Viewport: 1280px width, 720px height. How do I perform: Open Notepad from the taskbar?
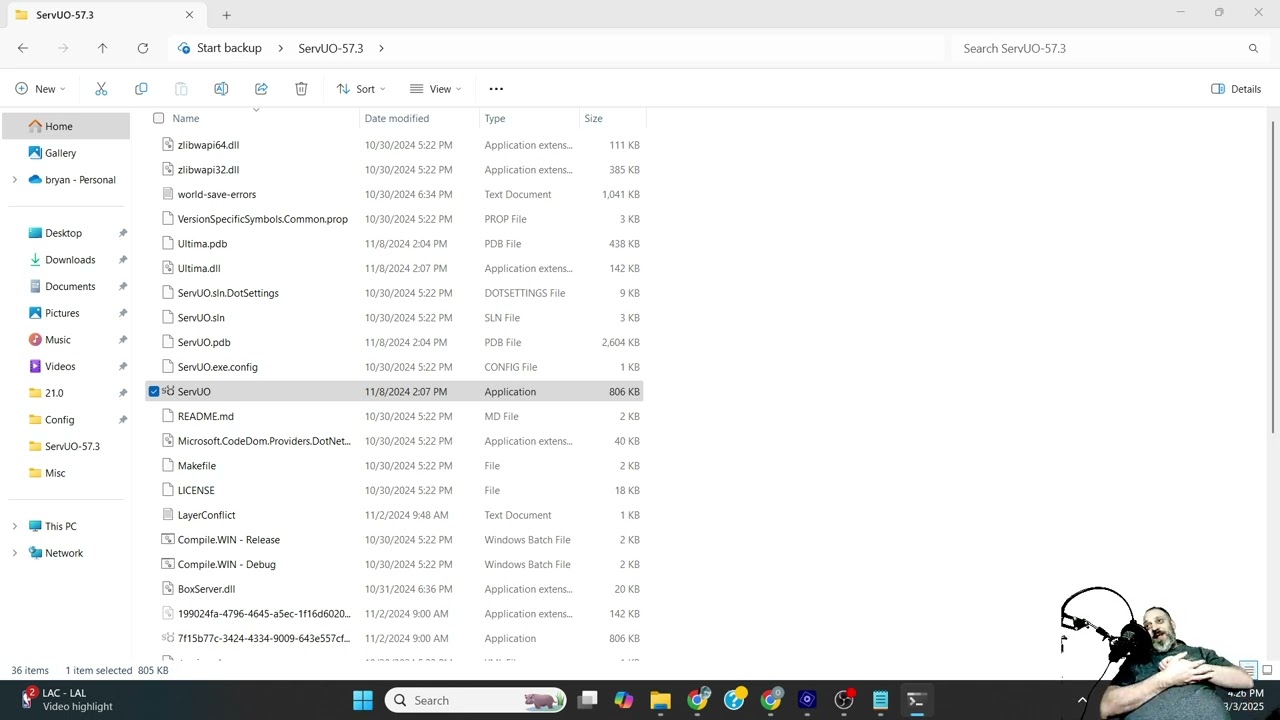880,700
